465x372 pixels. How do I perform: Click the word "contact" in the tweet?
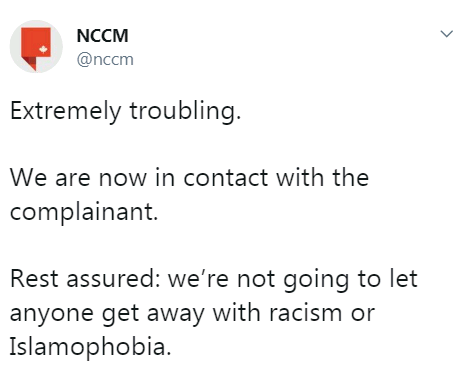point(226,178)
